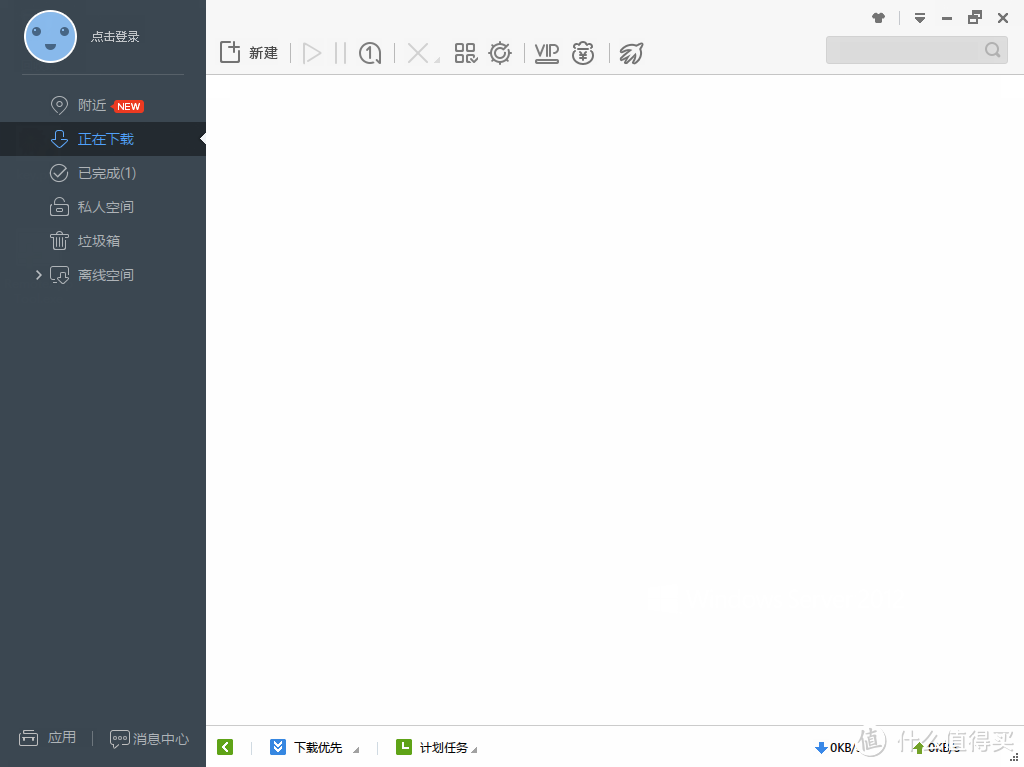The width and height of the screenshot is (1024, 767).
Task: Open the settings gear icon
Action: [x=500, y=53]
